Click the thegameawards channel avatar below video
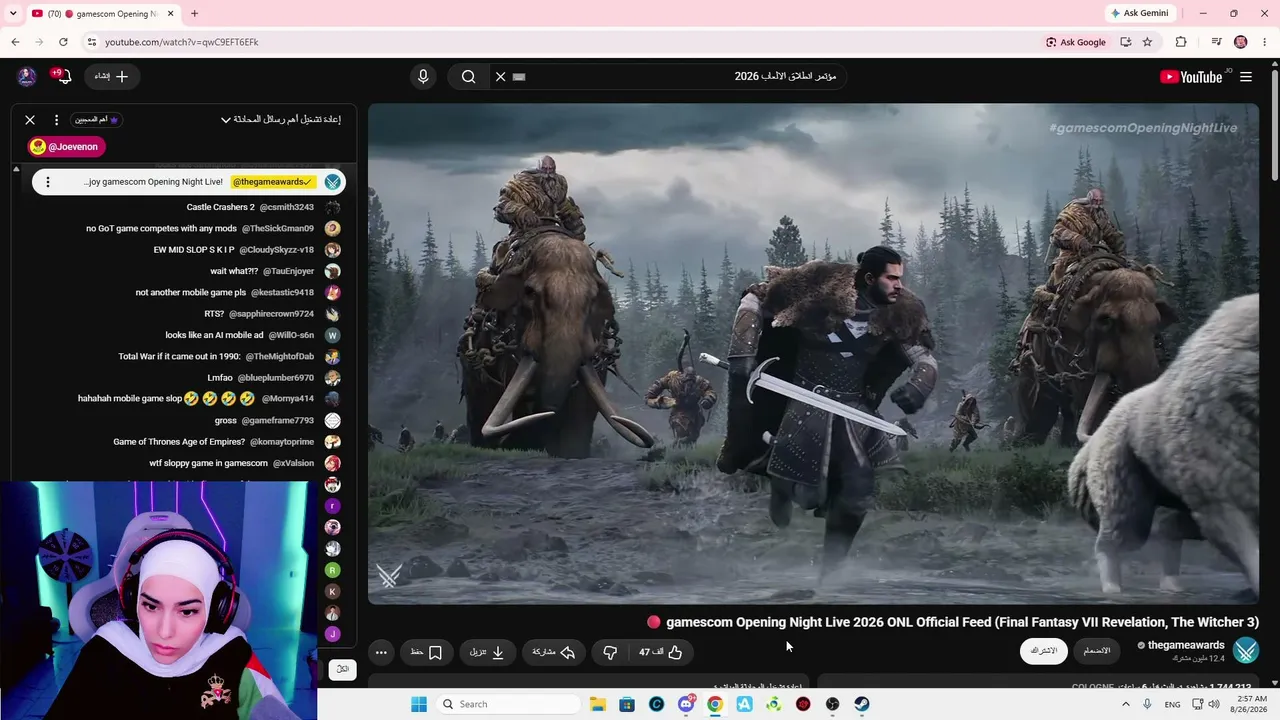The image size is (1280, 720). coord(1246,651)
